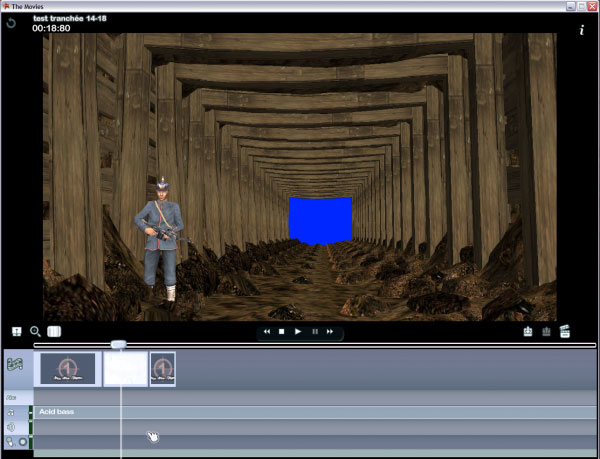Image resolution: width=600 pixels, height=459 pixels.
Task: Click the back arrow icon beside the movie title
Action: pos(11,23)
